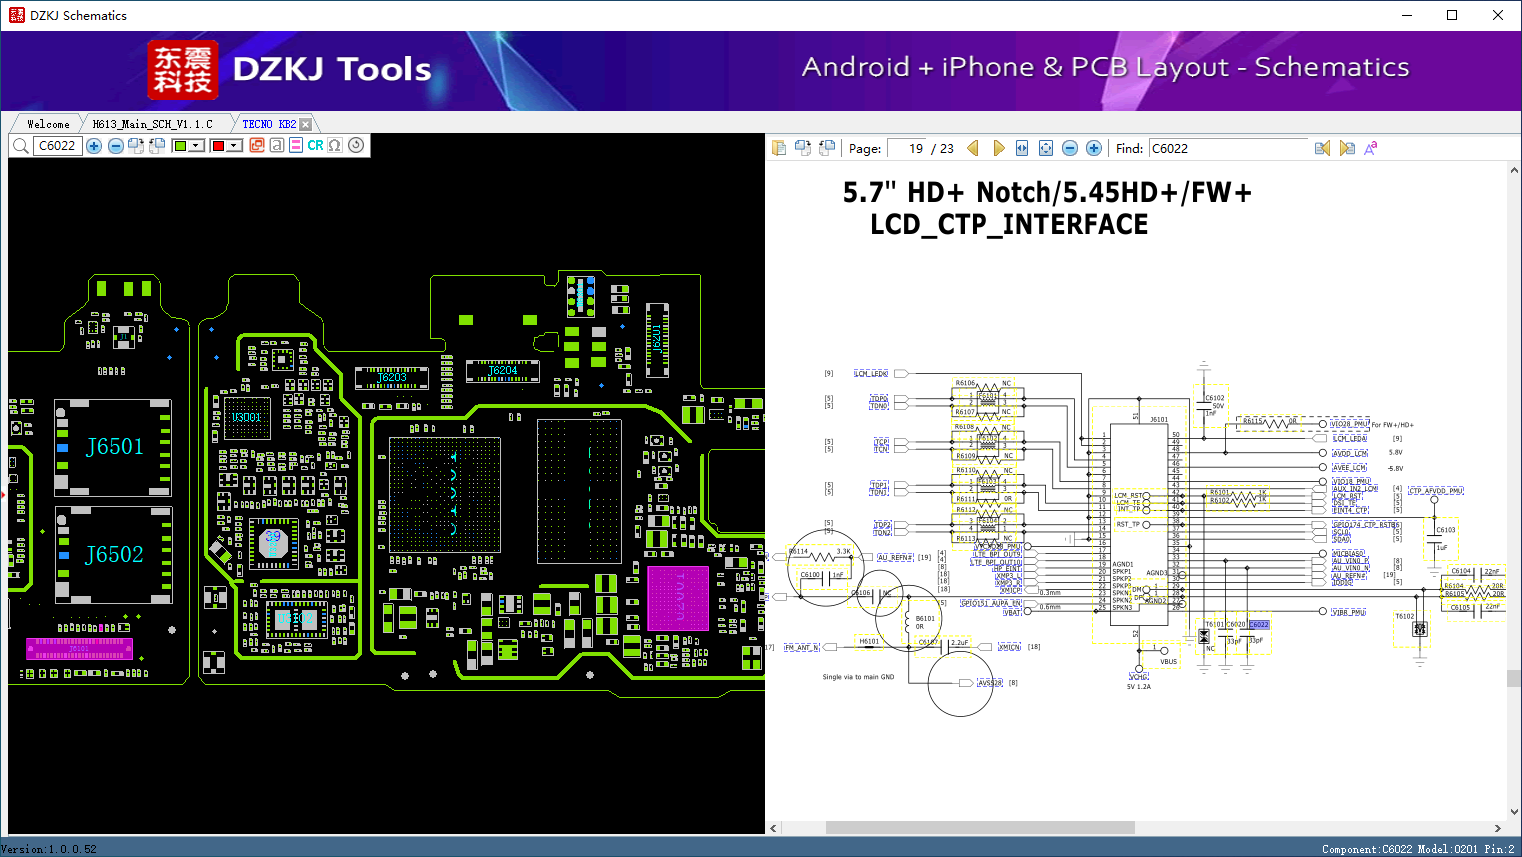Go to the next schematic page
The image size is (1522, 857).
[x=998, y=148]
